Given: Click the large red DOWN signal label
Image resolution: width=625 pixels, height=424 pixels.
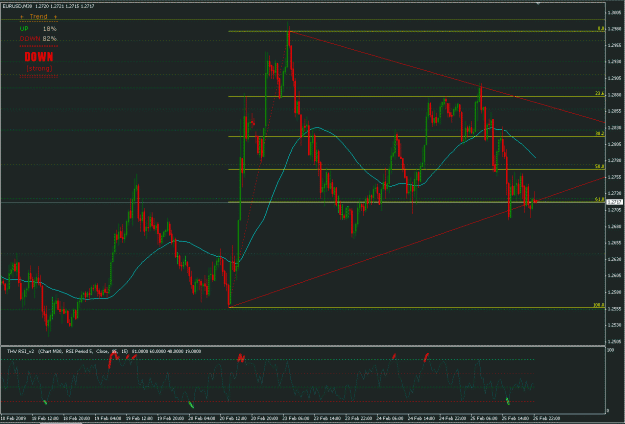Looking at the screenshot, I should 39,57.
